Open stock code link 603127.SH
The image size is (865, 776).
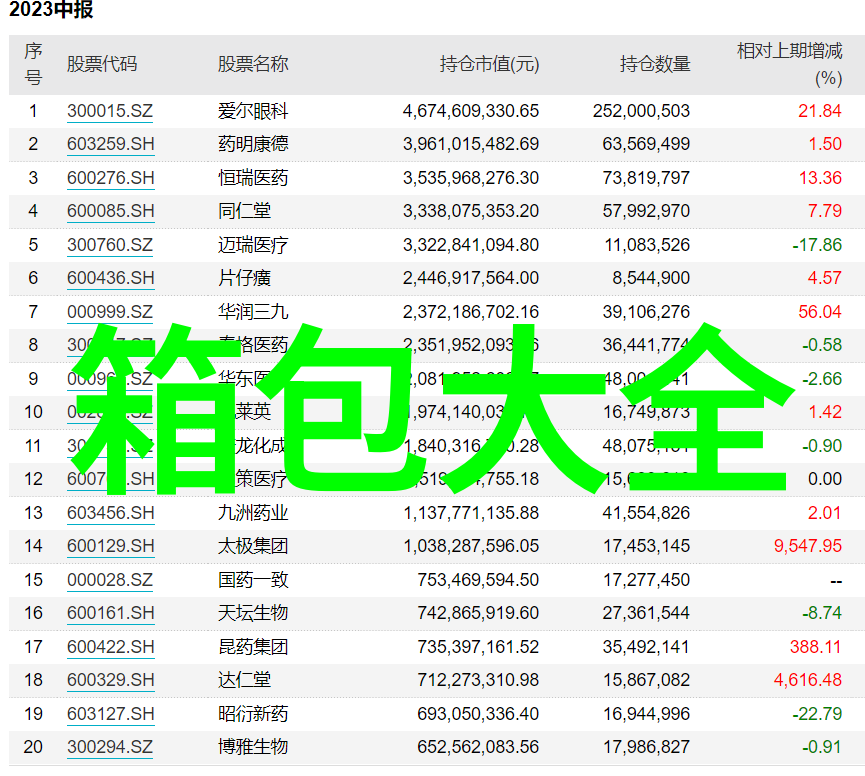coord(110,714)
